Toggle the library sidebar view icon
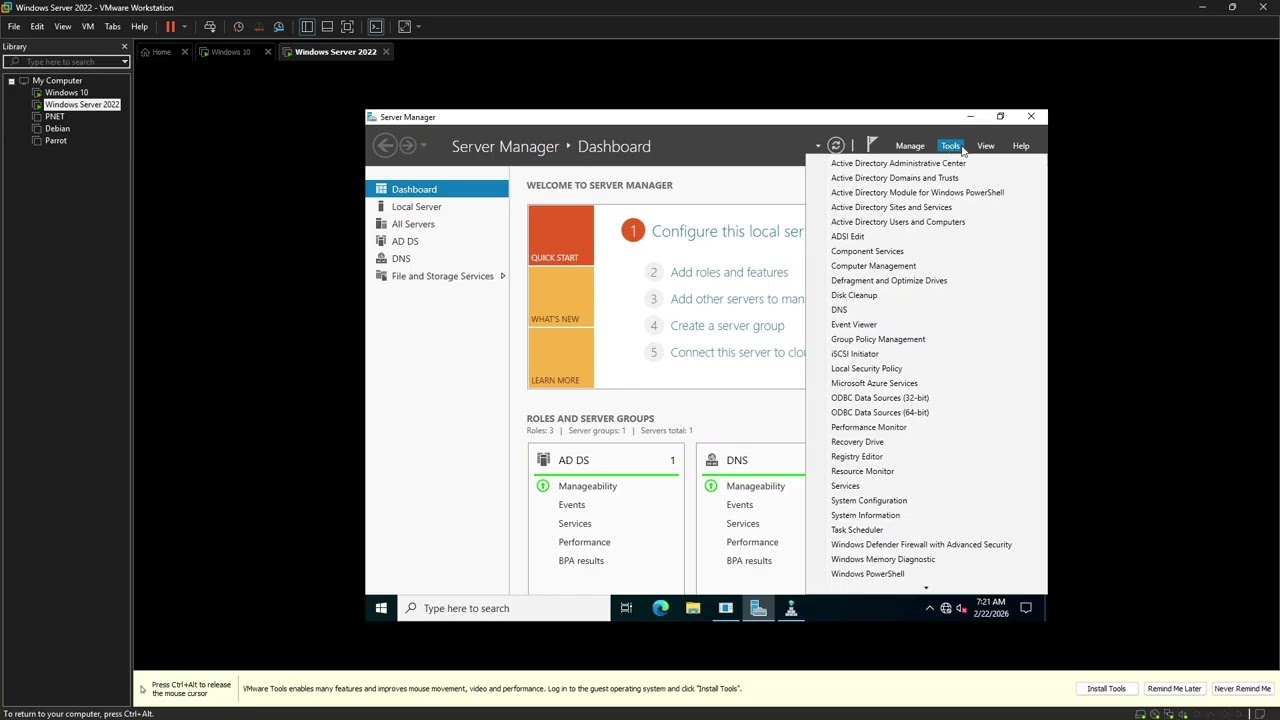The width and height of the screenshot is (1280, 720). [x=307, y=27]
